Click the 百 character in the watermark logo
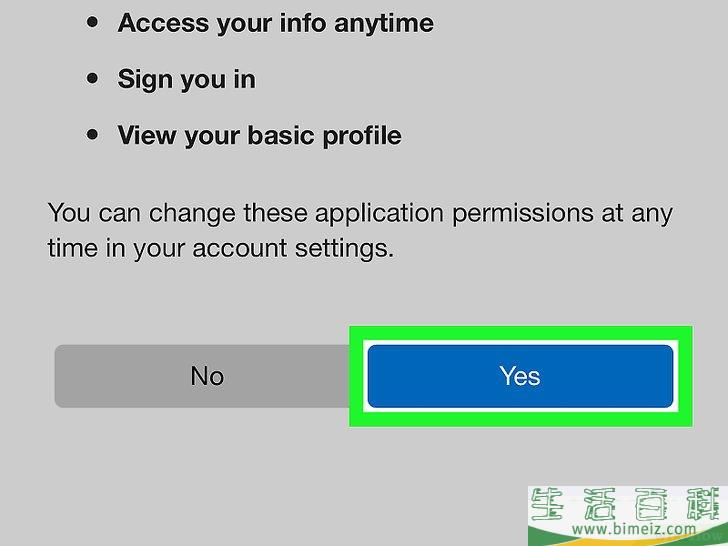This screenshot has height=546, width=728. (x=651, y=504)
